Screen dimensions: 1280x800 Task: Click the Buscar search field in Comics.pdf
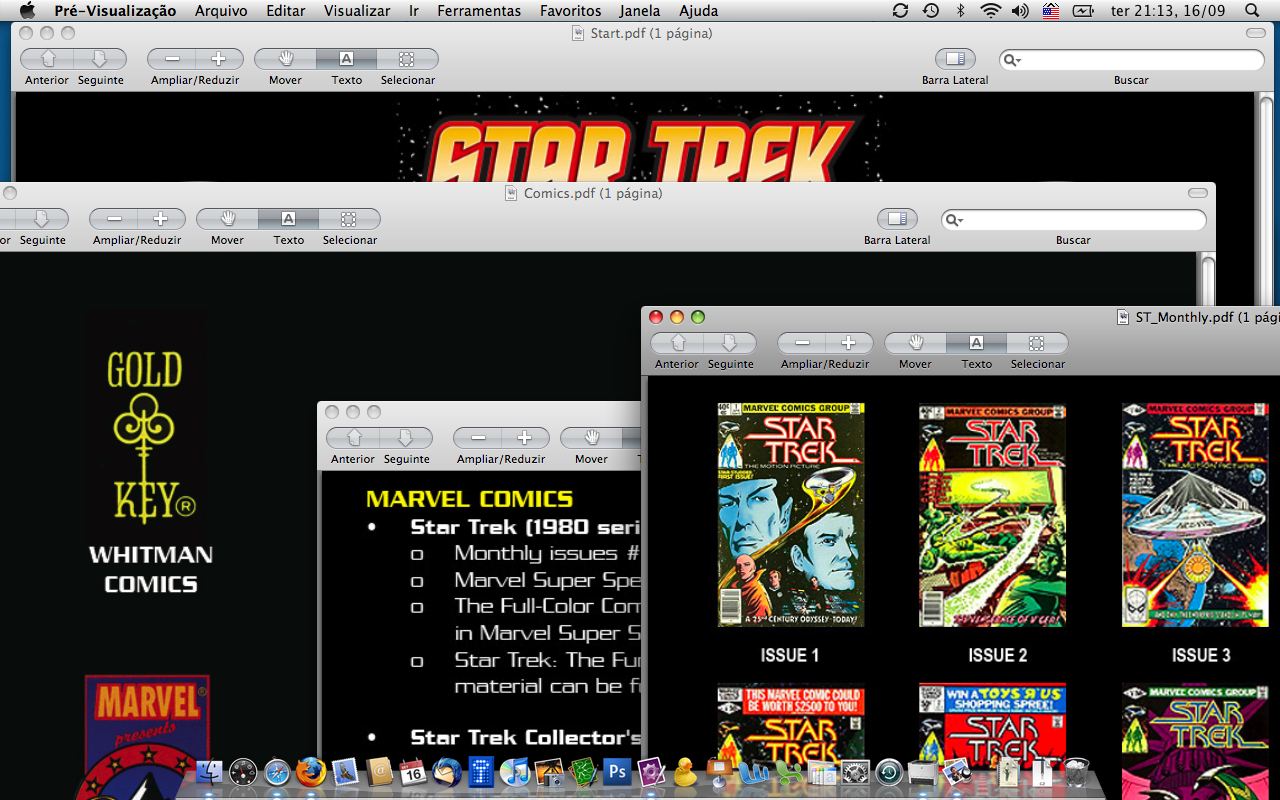click(x=1074, y=220)
